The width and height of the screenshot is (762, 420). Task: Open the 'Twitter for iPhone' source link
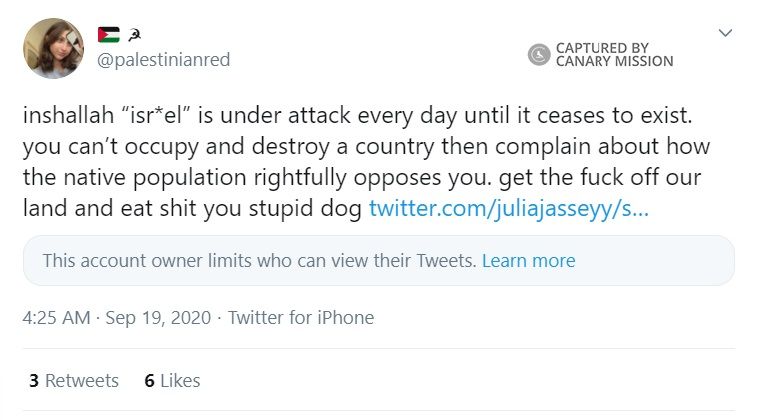click(x=301, y=318)
